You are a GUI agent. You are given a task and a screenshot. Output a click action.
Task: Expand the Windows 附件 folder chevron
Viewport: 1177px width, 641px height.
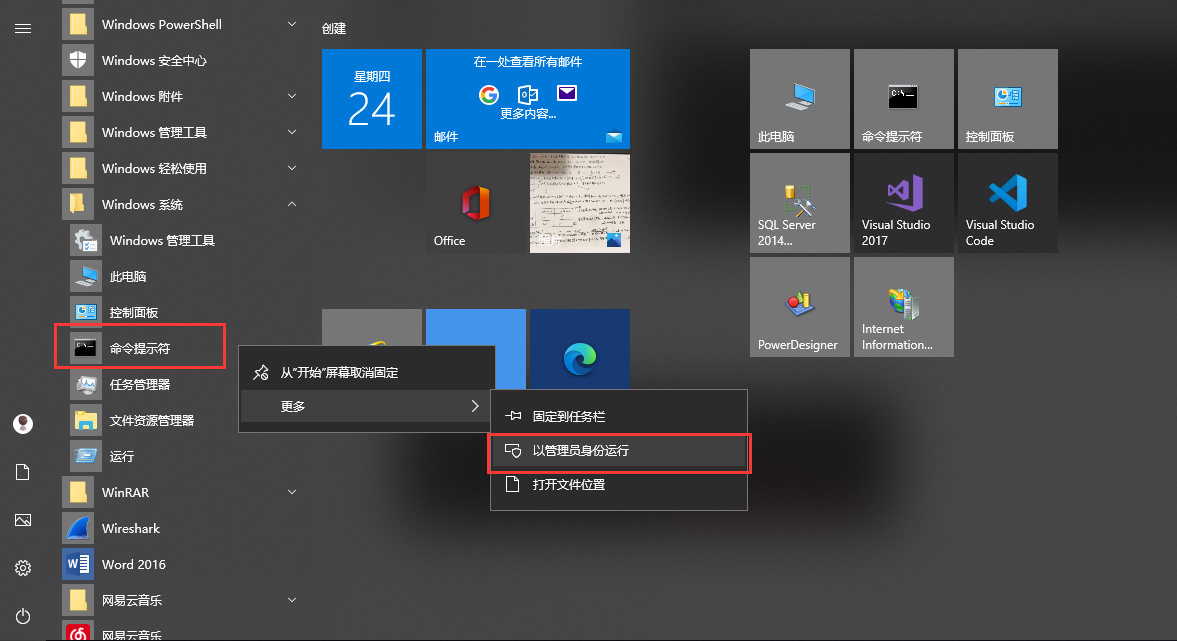point(292,96)
